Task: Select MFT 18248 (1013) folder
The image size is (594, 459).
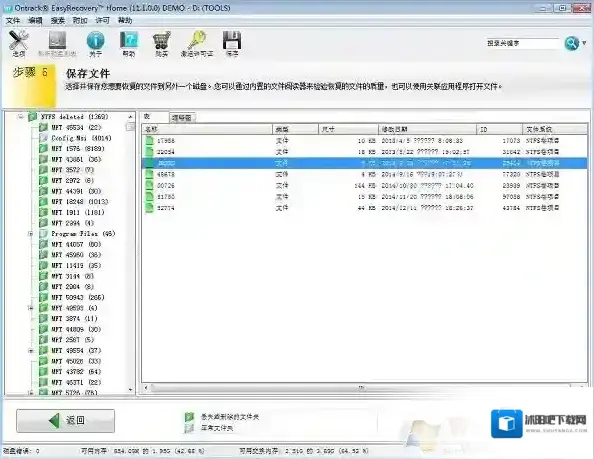Action: 80,201
